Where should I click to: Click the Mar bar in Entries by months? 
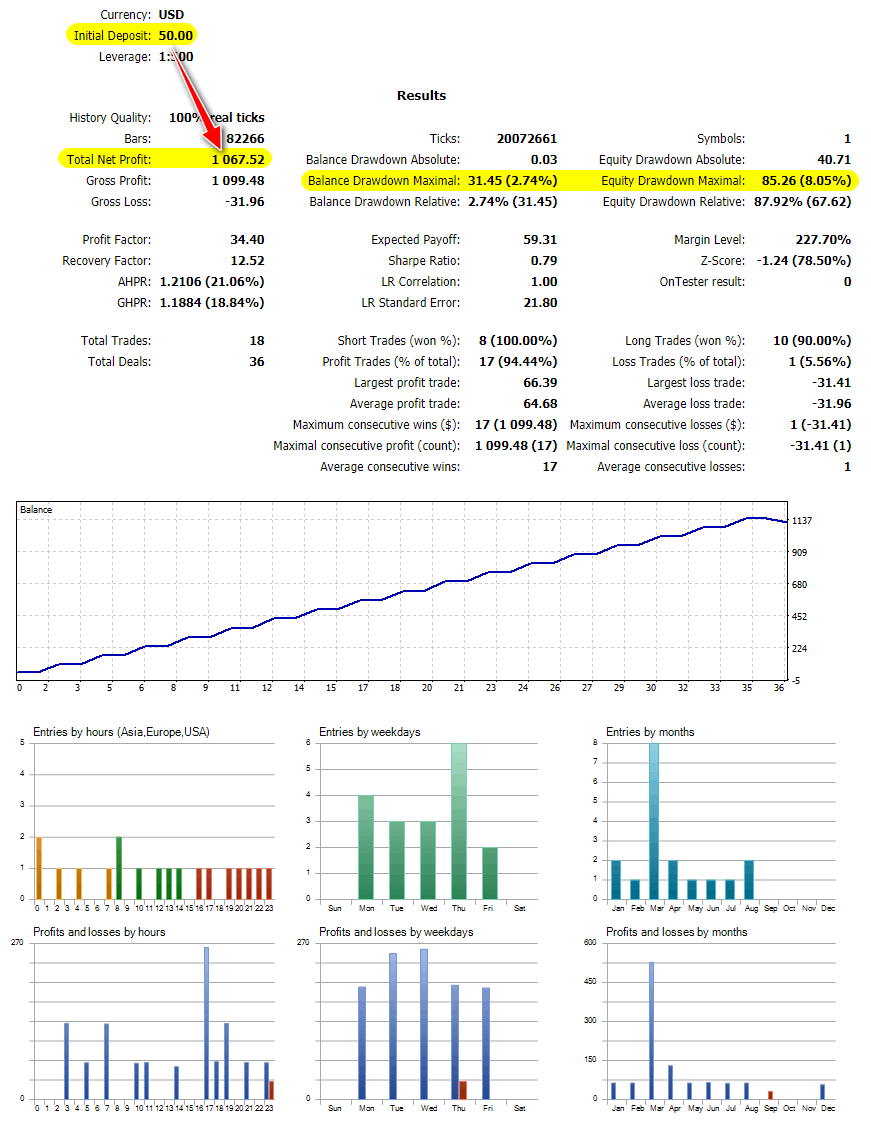point(654,821)
